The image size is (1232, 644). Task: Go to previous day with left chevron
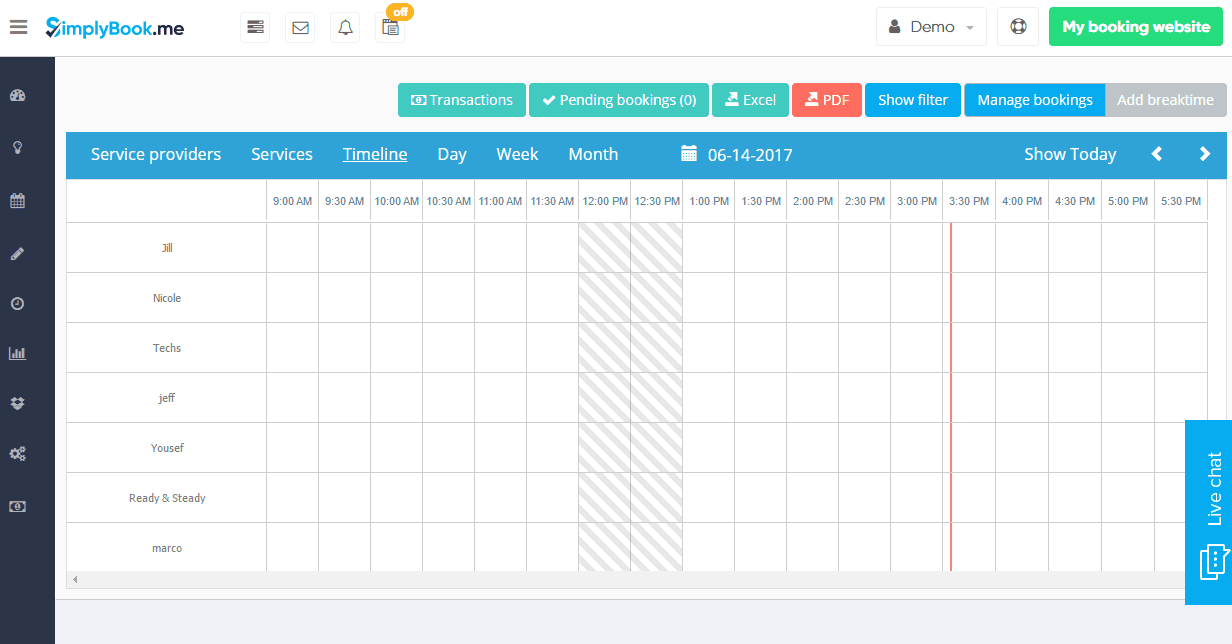[x=1156, y=154]
